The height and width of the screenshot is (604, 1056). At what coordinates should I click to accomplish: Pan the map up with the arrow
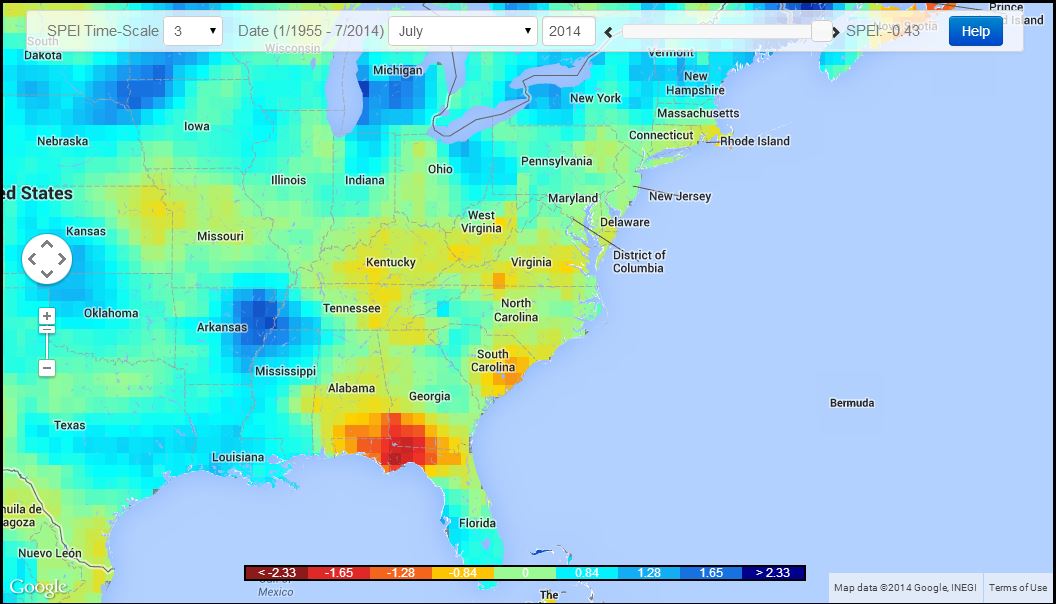tap(47, 244)
